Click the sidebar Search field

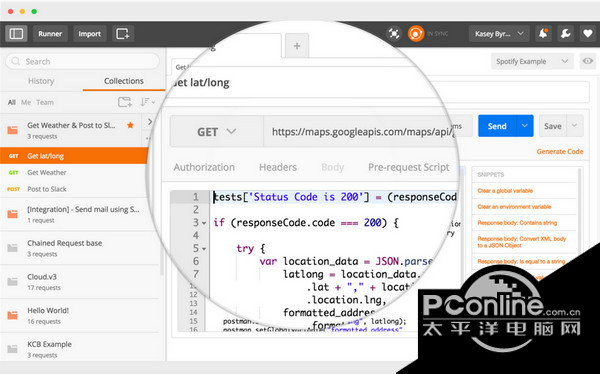tap(82, 61)
